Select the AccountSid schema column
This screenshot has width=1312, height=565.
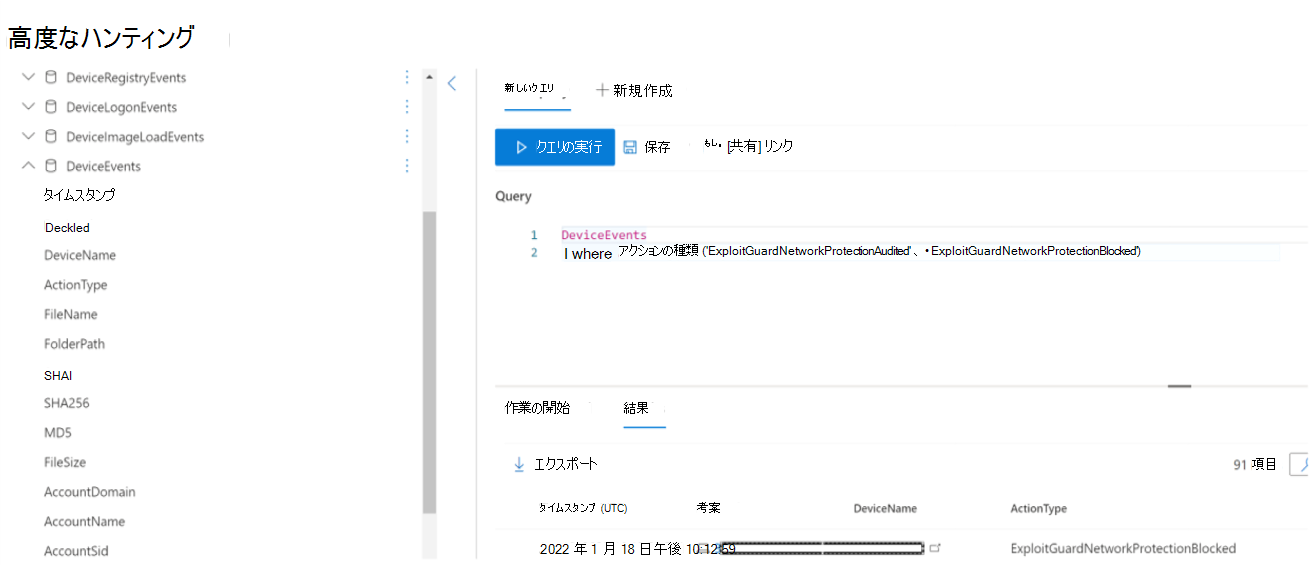tap(76, 551)
